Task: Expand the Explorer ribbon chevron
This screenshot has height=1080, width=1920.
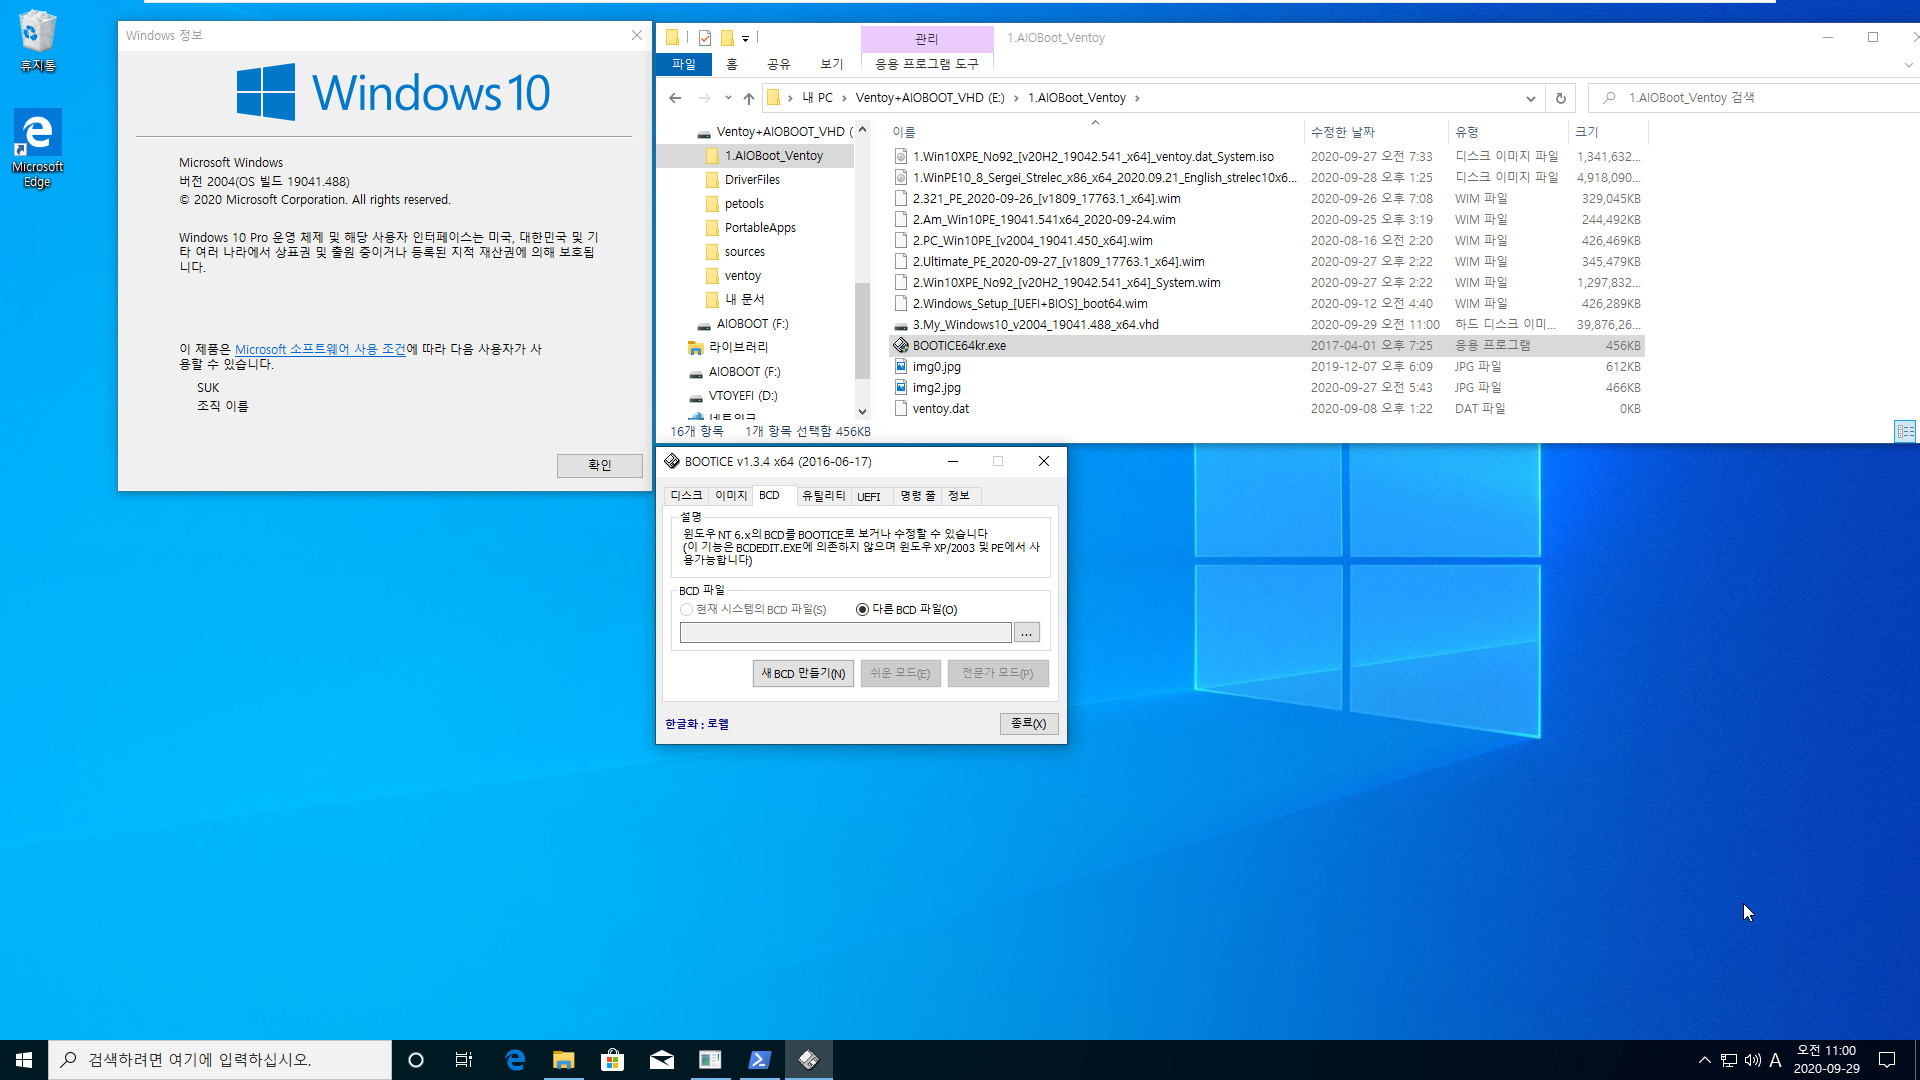Action: (1908, 65)
